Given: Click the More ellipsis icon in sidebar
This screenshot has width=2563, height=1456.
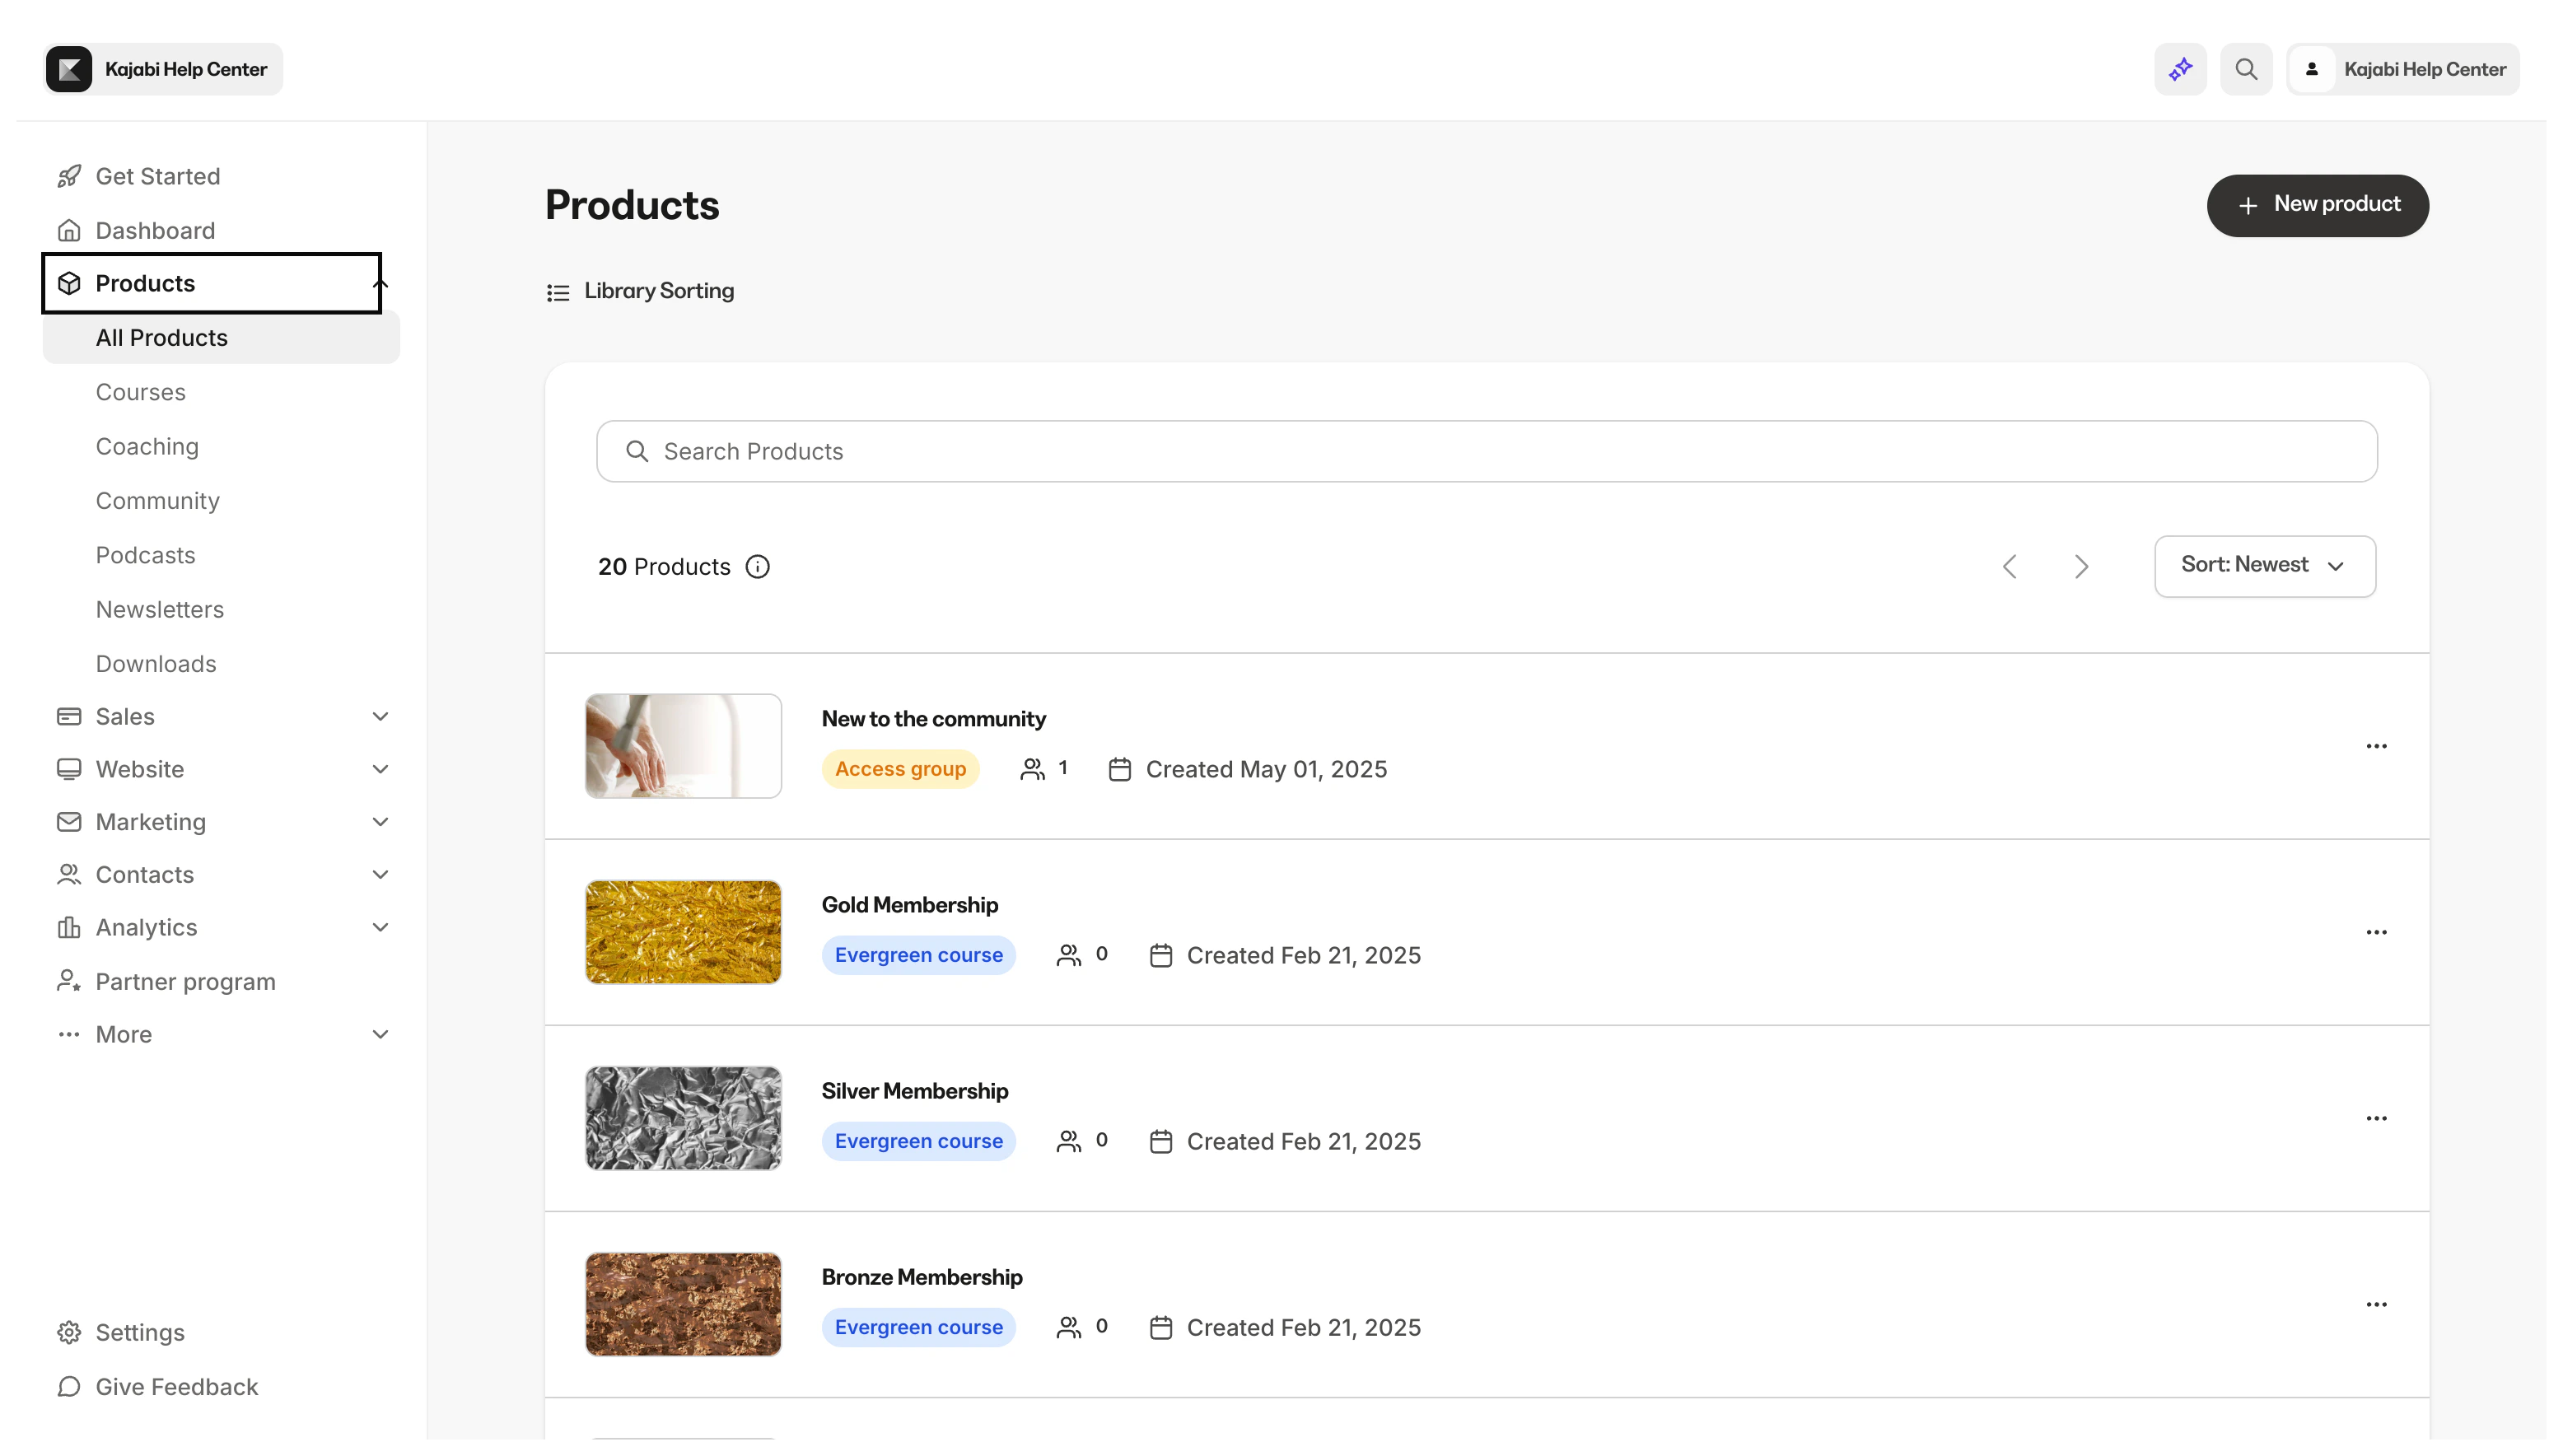Looking at the screenshot, I should point(69,1034).
